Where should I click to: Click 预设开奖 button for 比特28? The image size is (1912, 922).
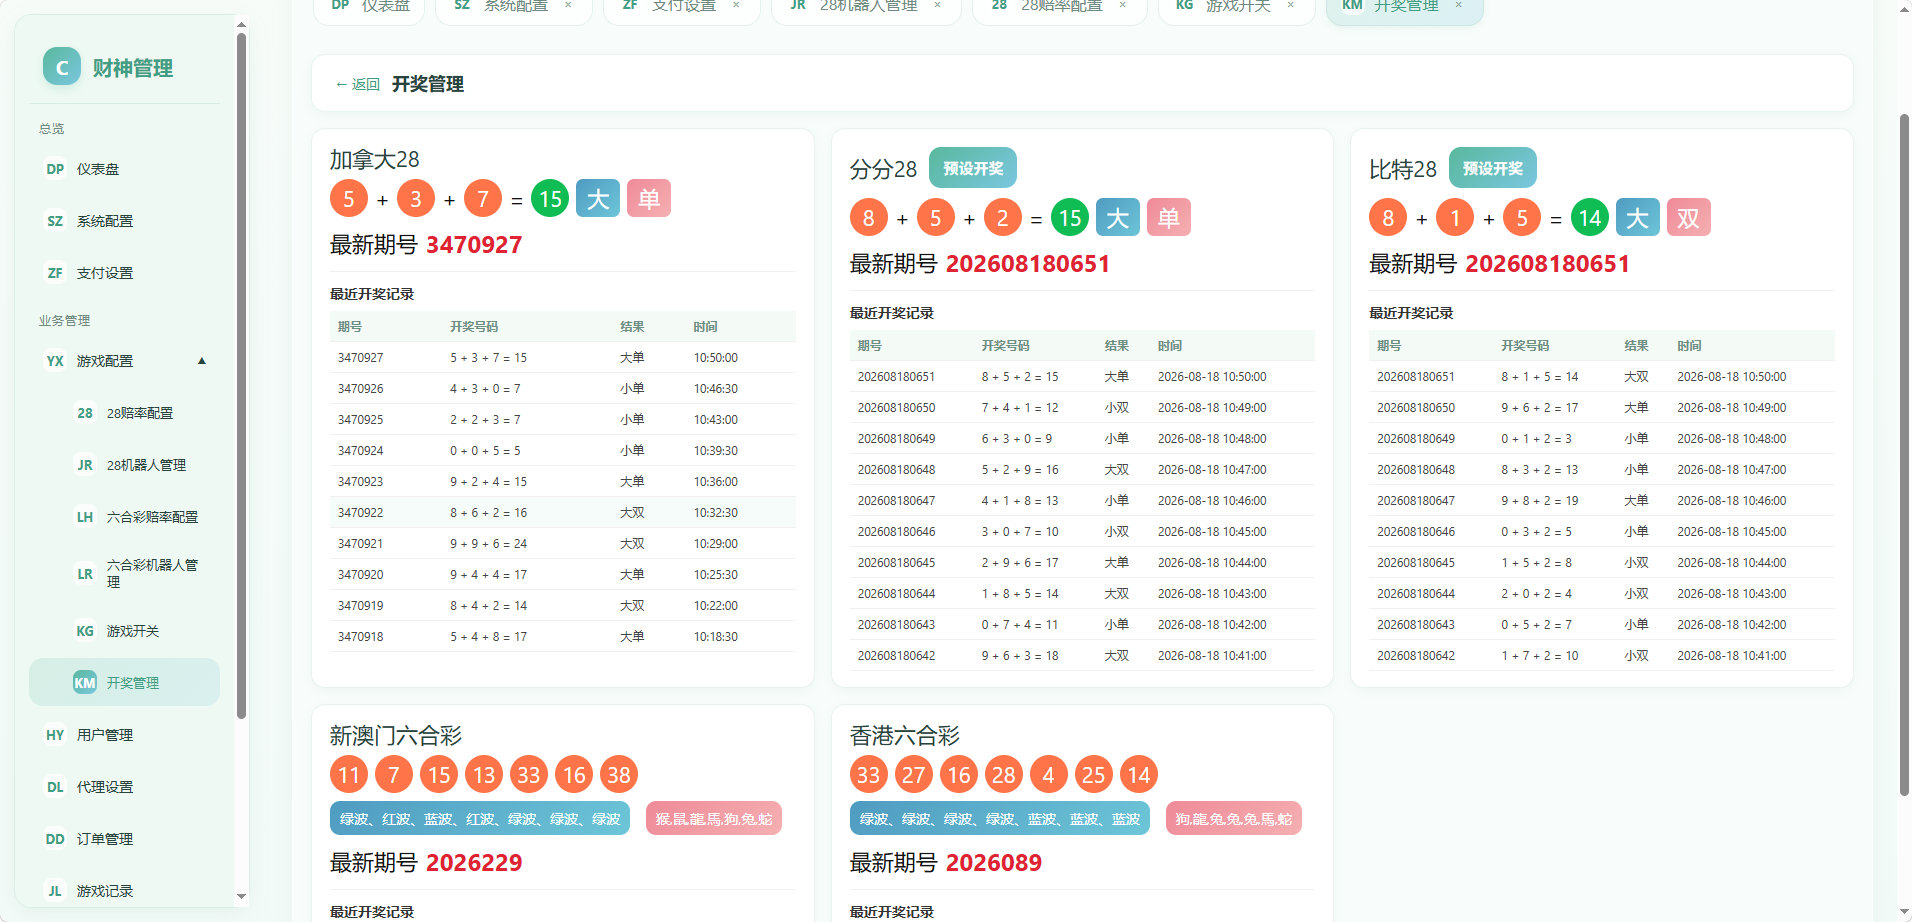pyautogui.click(x=1492, y=168)
